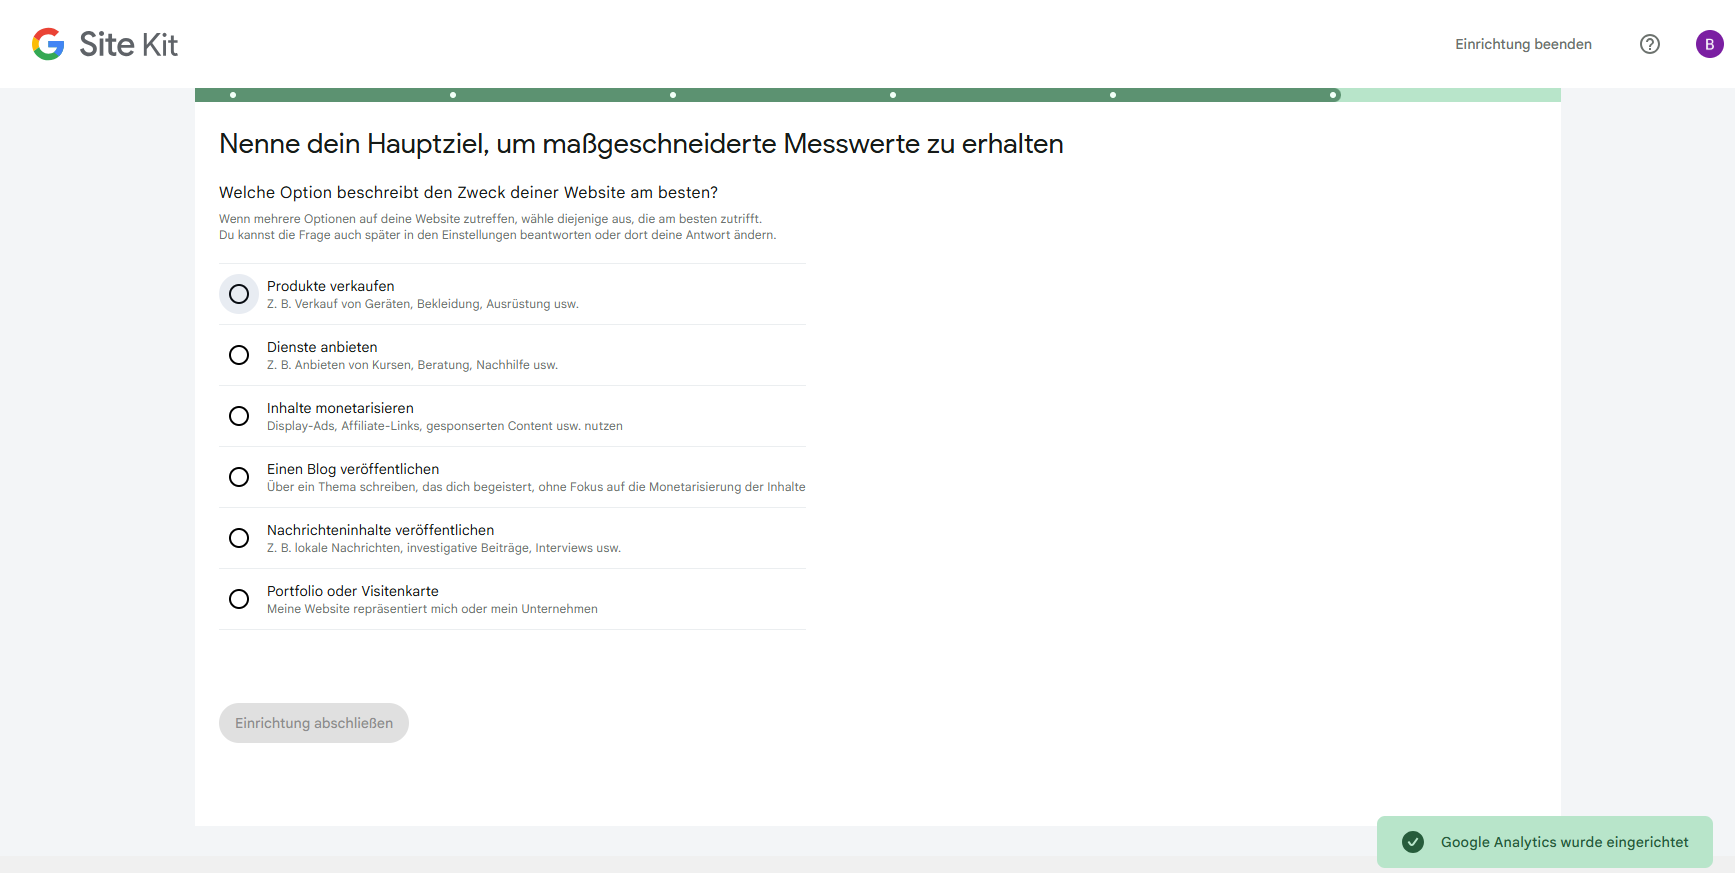Click the green setup progress bar
1735x873 pixels.
click(877, 95)
